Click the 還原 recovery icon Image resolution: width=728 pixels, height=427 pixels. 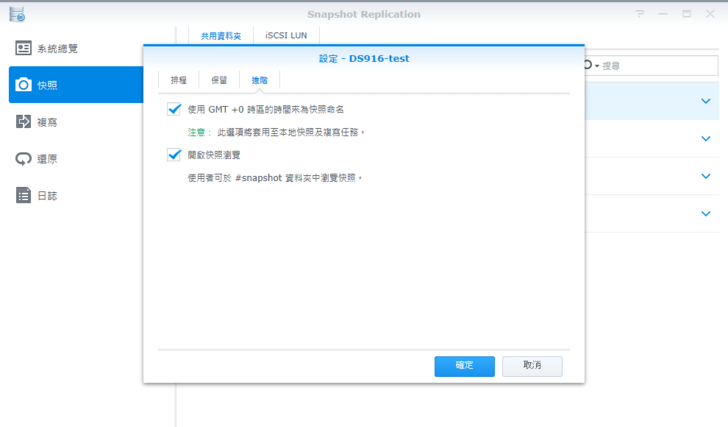coord(23,159)
